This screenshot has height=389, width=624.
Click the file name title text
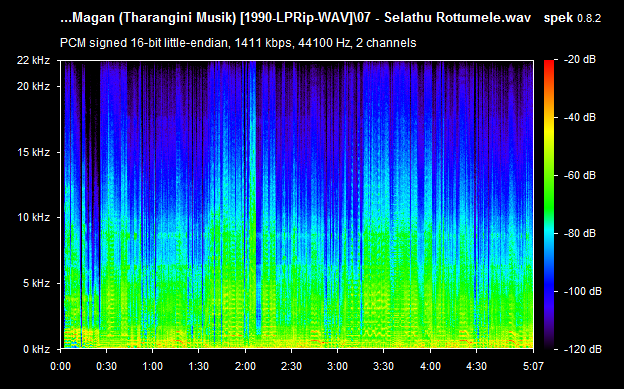click(x=296, y=18)
